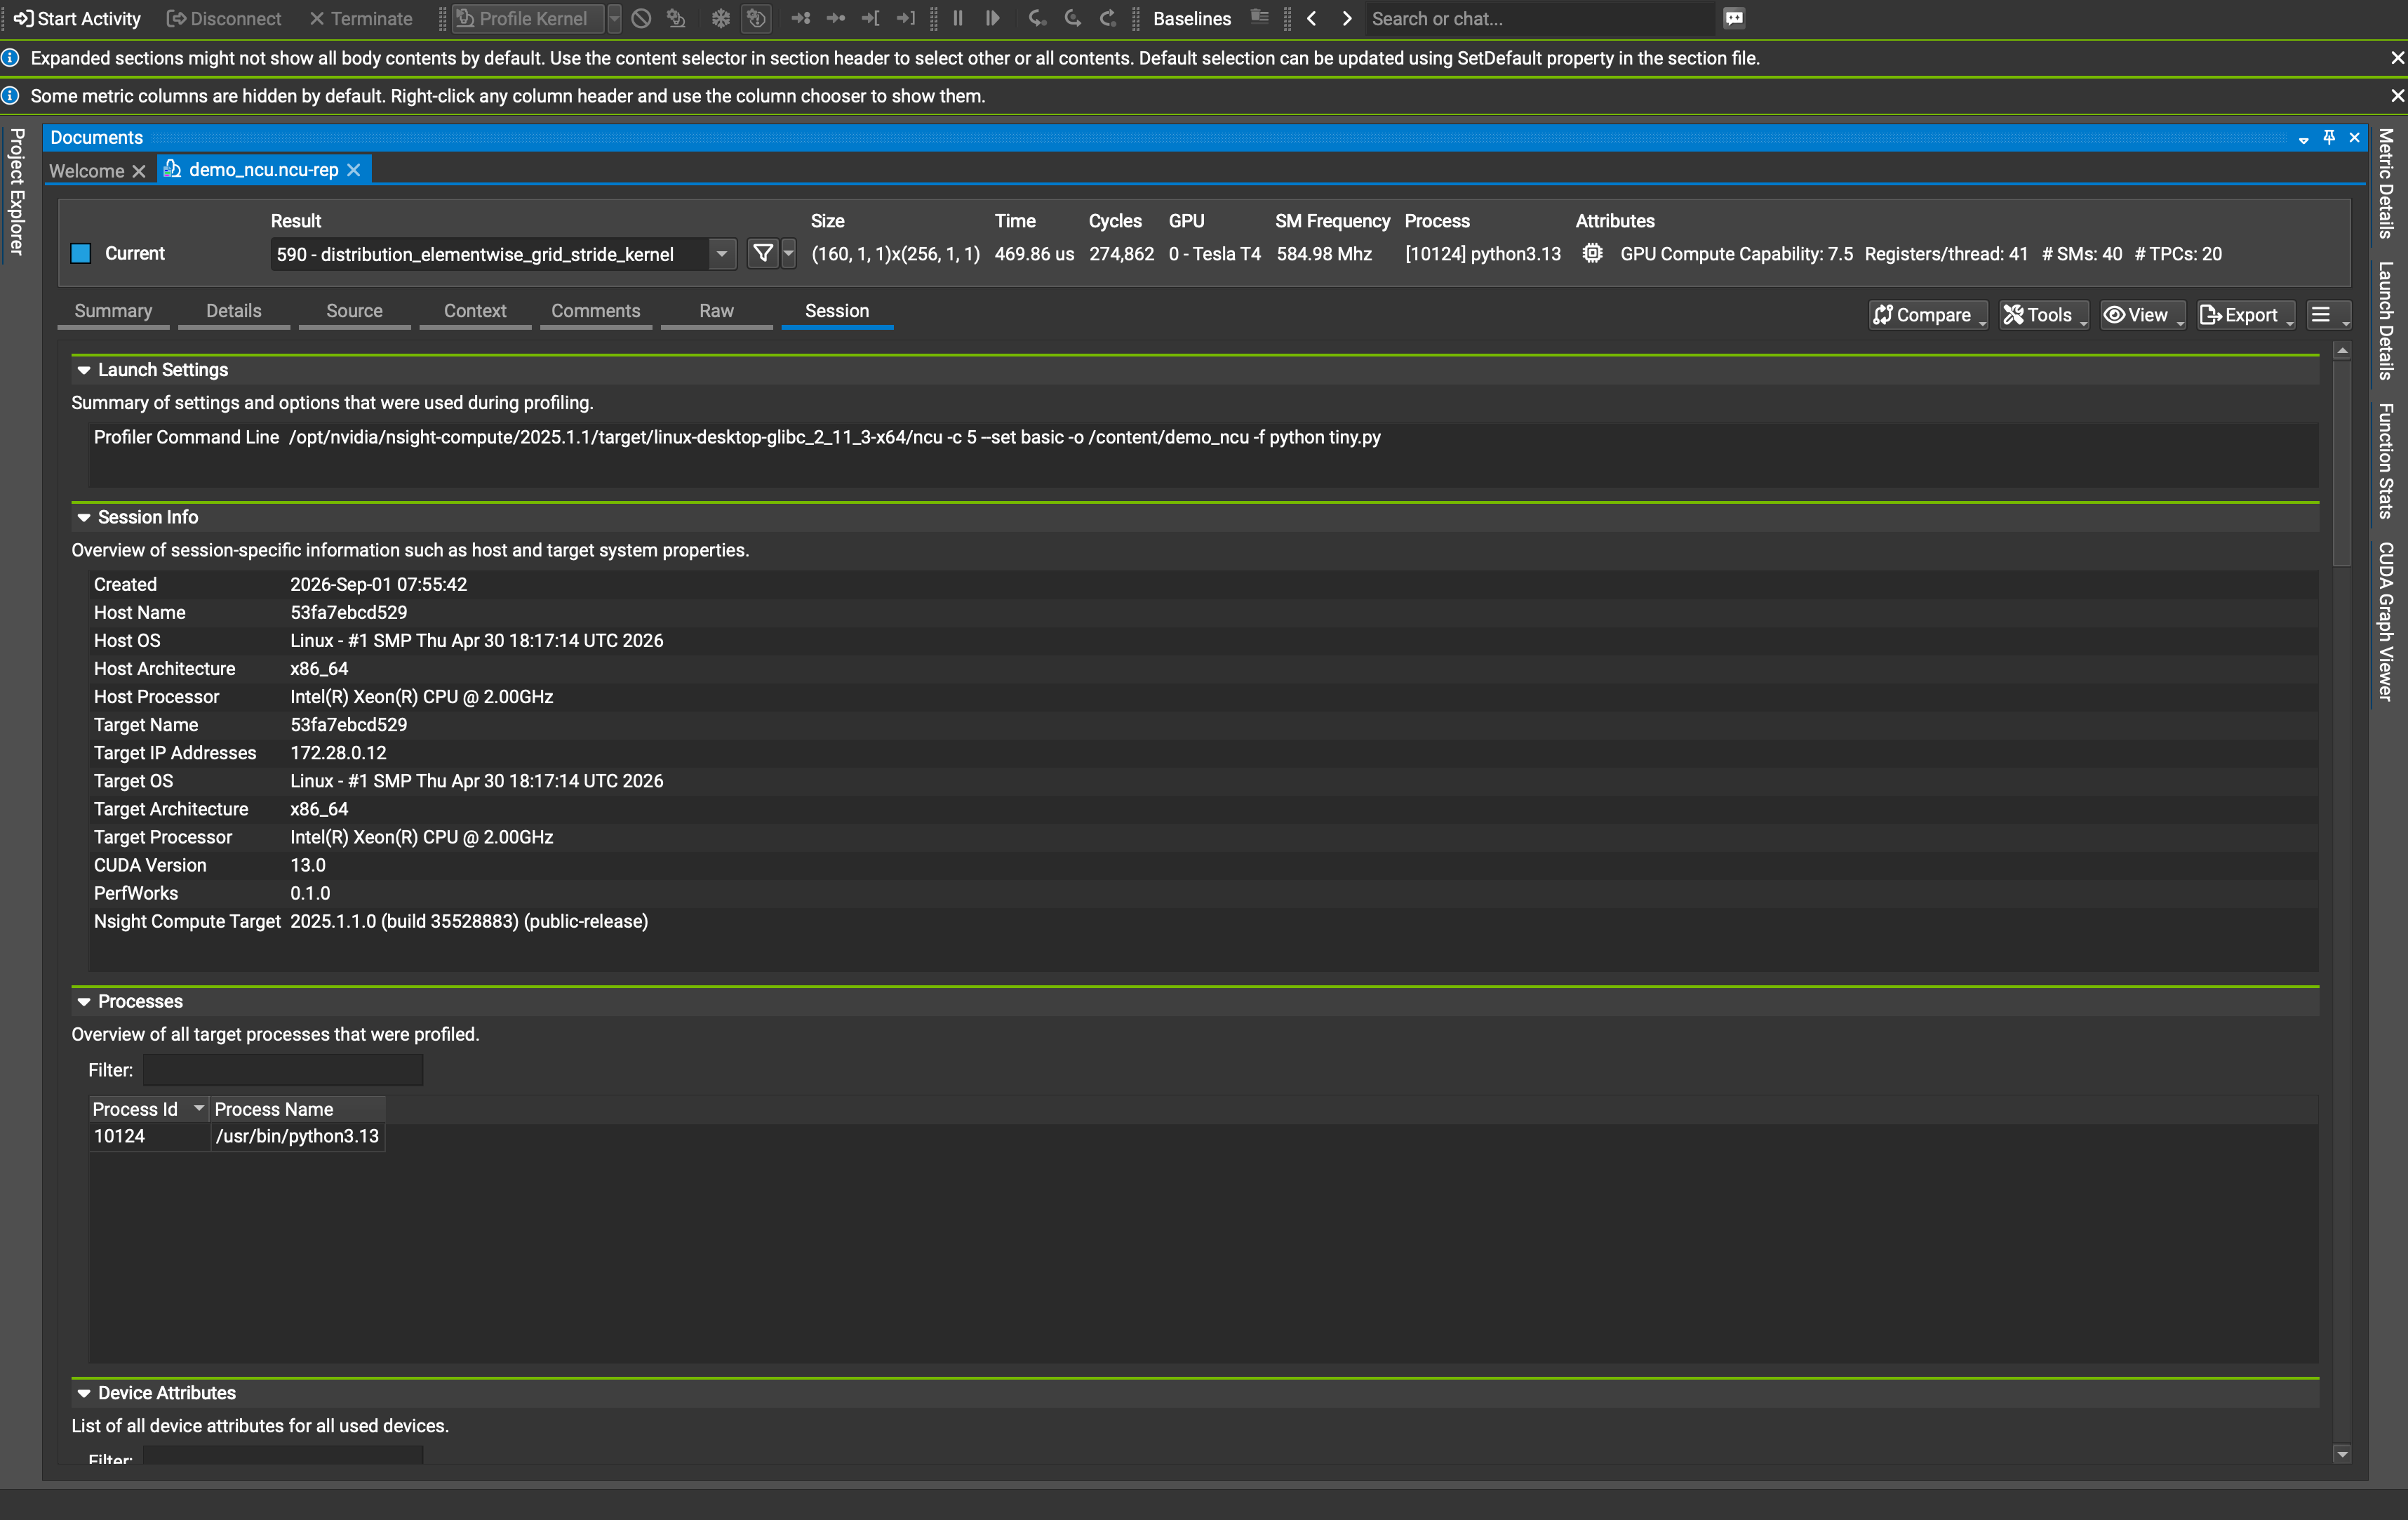The width and height of the screenshot is (2408, 1520).
Task: Click the clear baselines icon next to Baselines
Action: point(1260,18)
